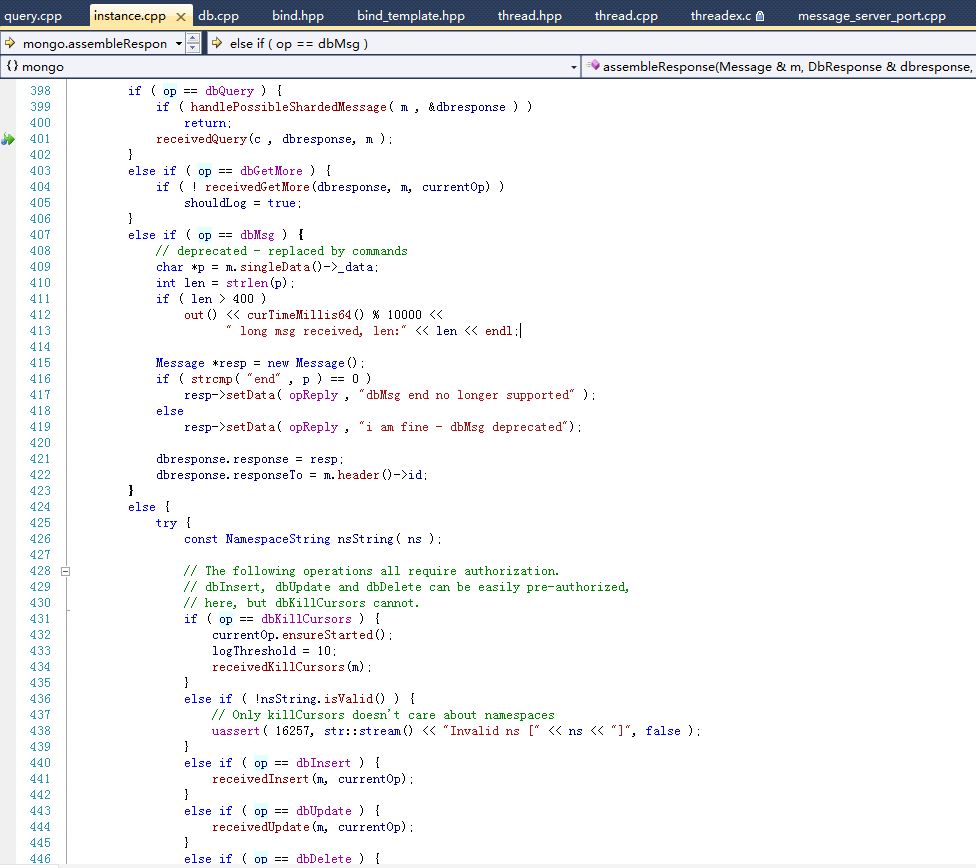Switch to the query.cpp tab

click(x=33, y=16)
